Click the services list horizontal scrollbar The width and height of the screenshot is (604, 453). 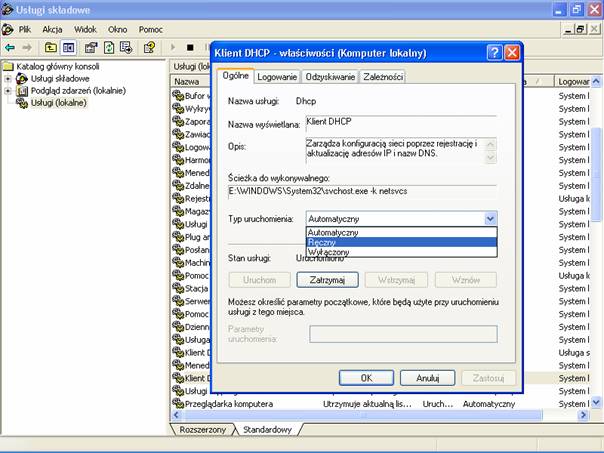click(363, 415)
